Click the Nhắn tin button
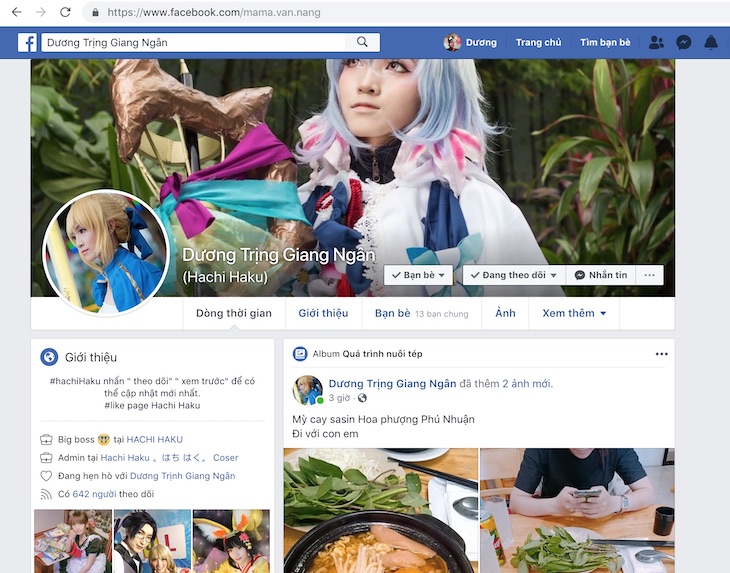This screenshot has width=730, height=573. point(601,275)
